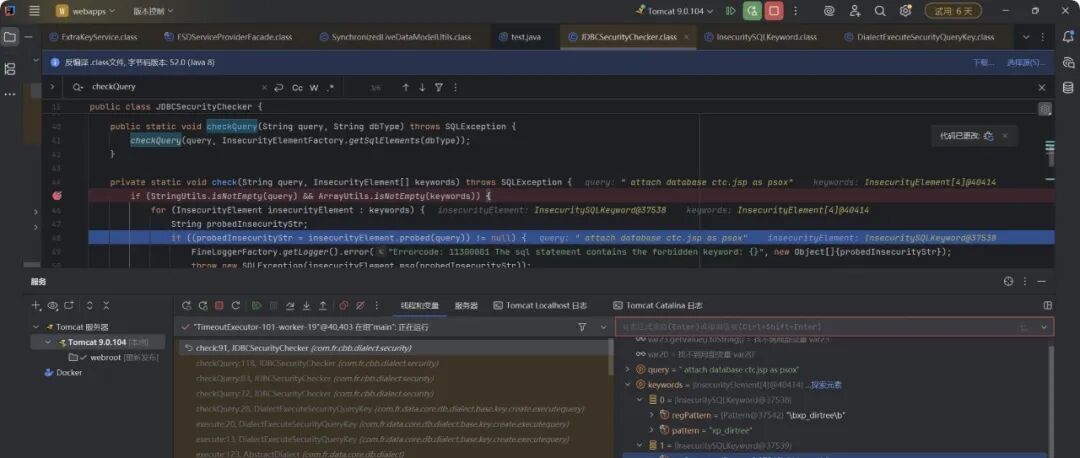This screenshot has height=458, width=1080.
Task: Click the 试用: 6 天 trial button
Action: 953,11
